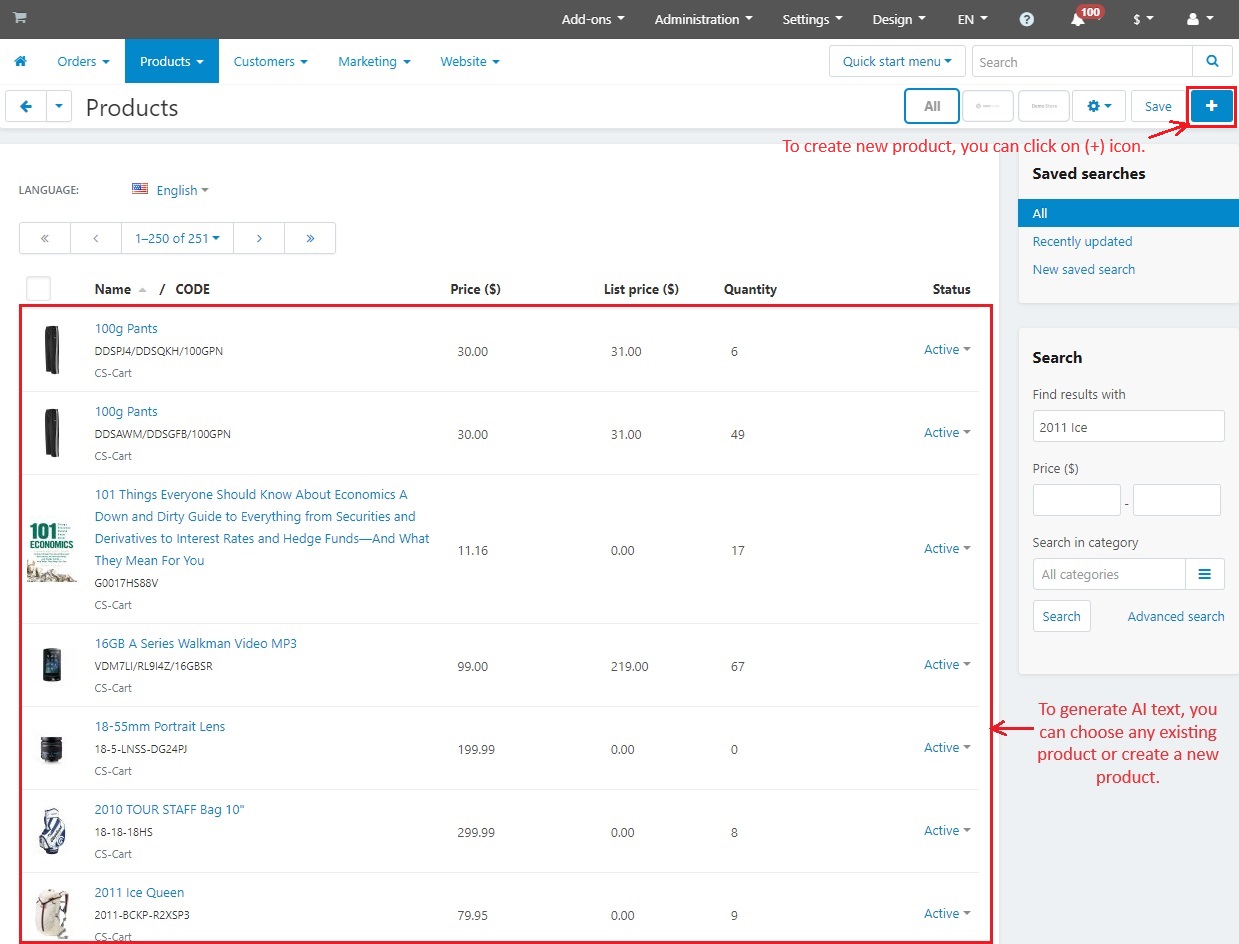The height and width of the screenshot is (944, 1239).
Task: Click the 2011 Ice Queen backpack thumbnail
Action: [x=52, y=912]
